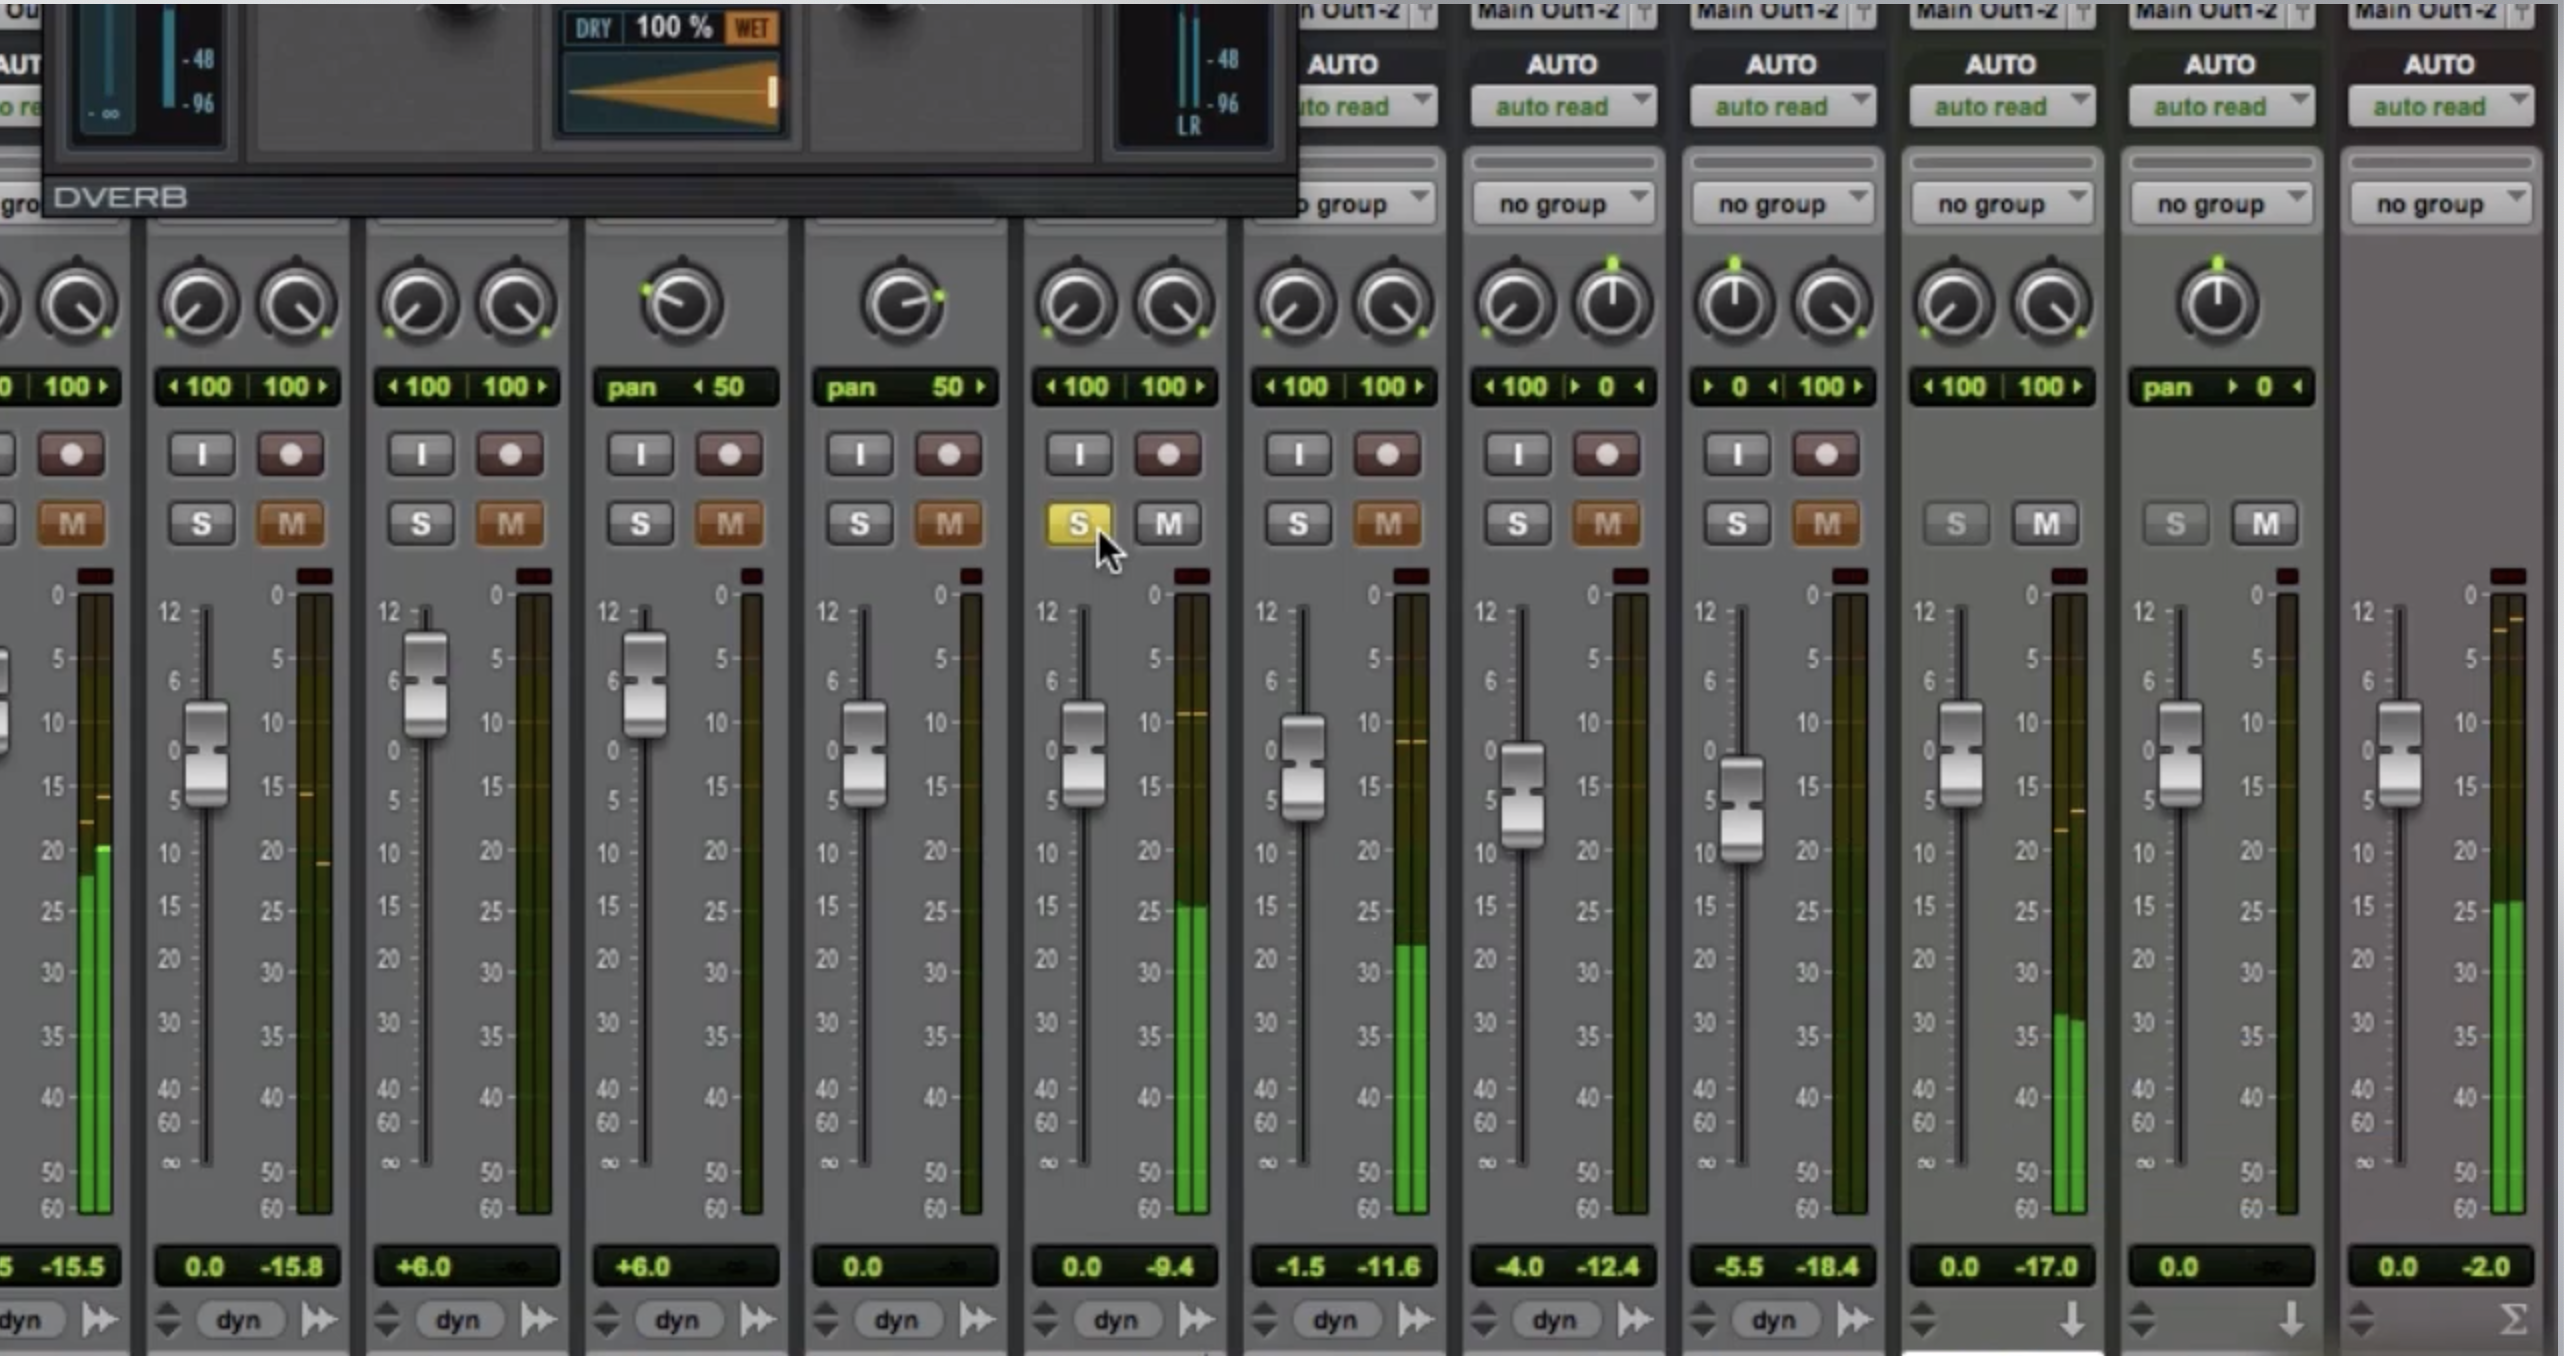The width and height of the screenshot is (2564, 1356).
Task: Click the -4.0 volume readout field
Action: (1518, 1267)
